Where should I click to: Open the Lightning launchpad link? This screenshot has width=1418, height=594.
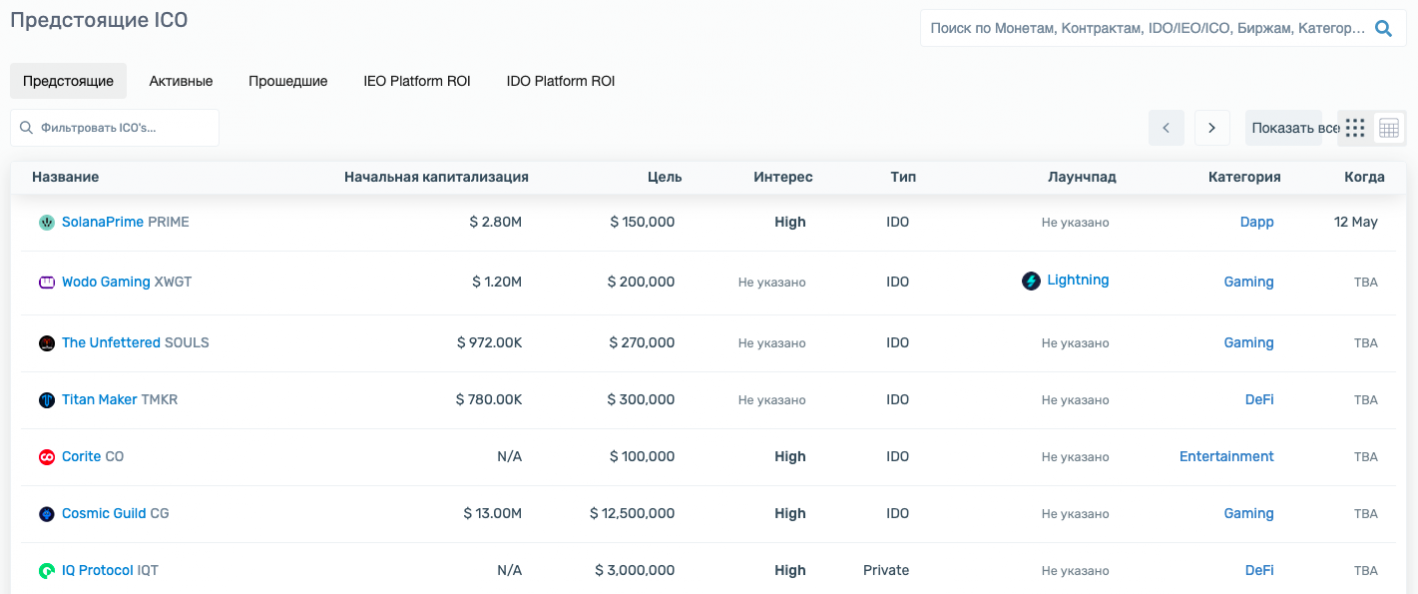click(x=1078, y=281)
